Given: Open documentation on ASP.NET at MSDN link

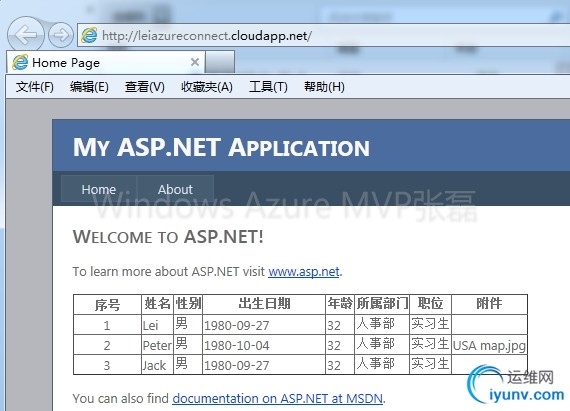Looking at the screenshot, I should click(x=278, y=398).
